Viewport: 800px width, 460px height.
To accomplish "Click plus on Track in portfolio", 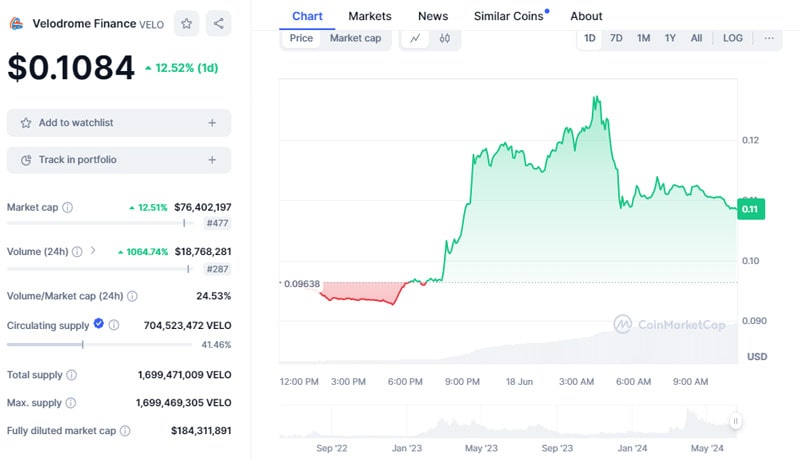I will click(212, 160).
